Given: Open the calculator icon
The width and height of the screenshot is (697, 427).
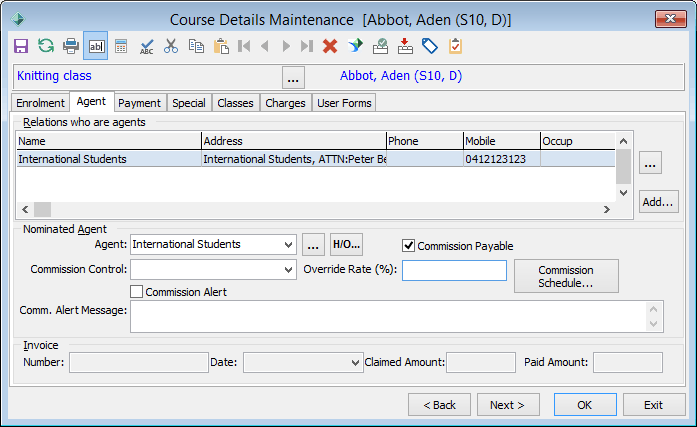Looking at the screenshot, I should (x=121, y=46).
